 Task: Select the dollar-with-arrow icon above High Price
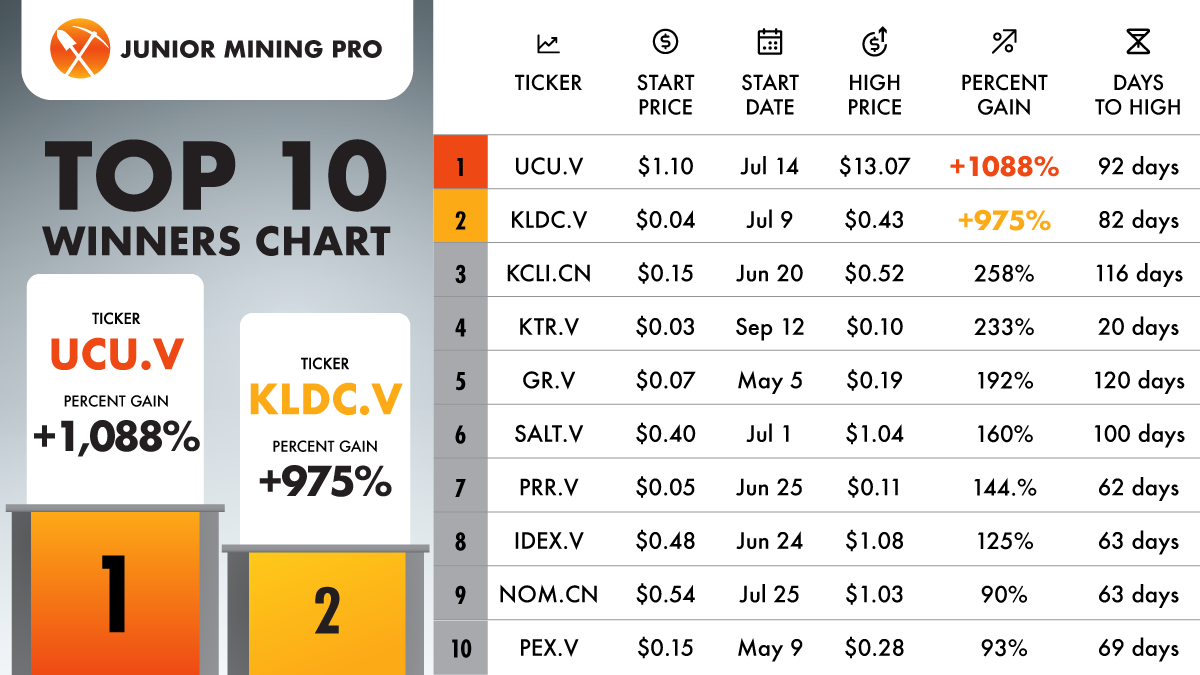[875, 42]
